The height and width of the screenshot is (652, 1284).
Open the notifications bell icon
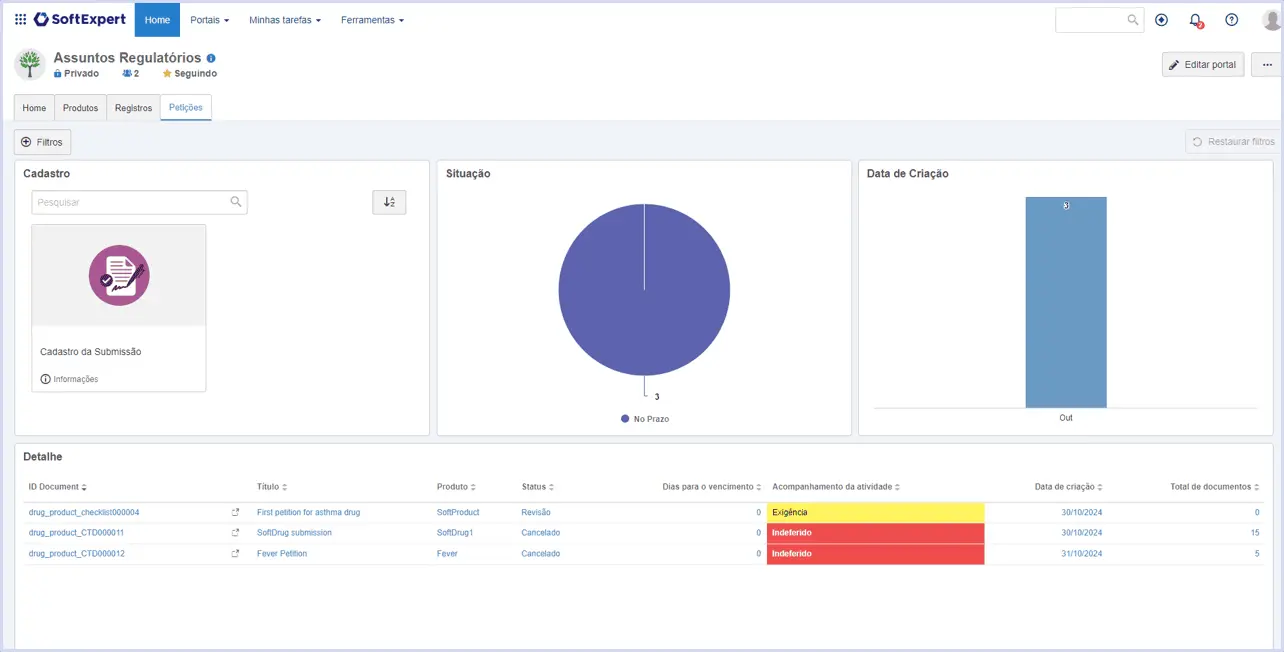[1195, 20]
